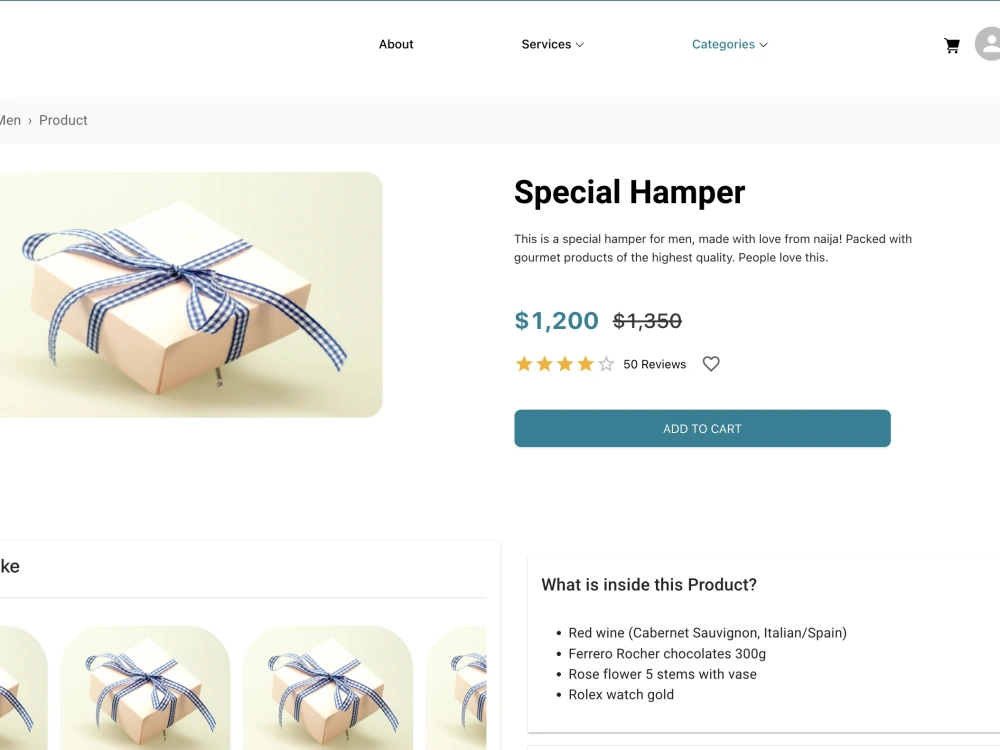Open the third suggested hamper thumbnail
This screenshot has width=1000, height=750.
pyautogui.click(x=328, y=688)
